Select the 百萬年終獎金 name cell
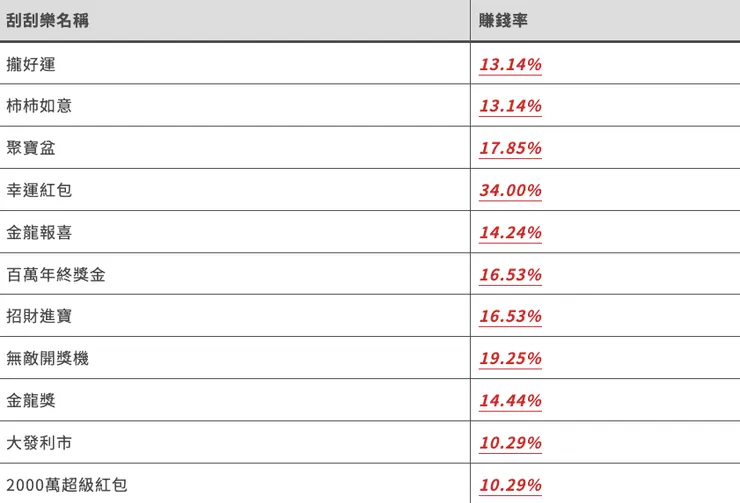The width and height of the screenshot is (740, 503). (55, 275)
